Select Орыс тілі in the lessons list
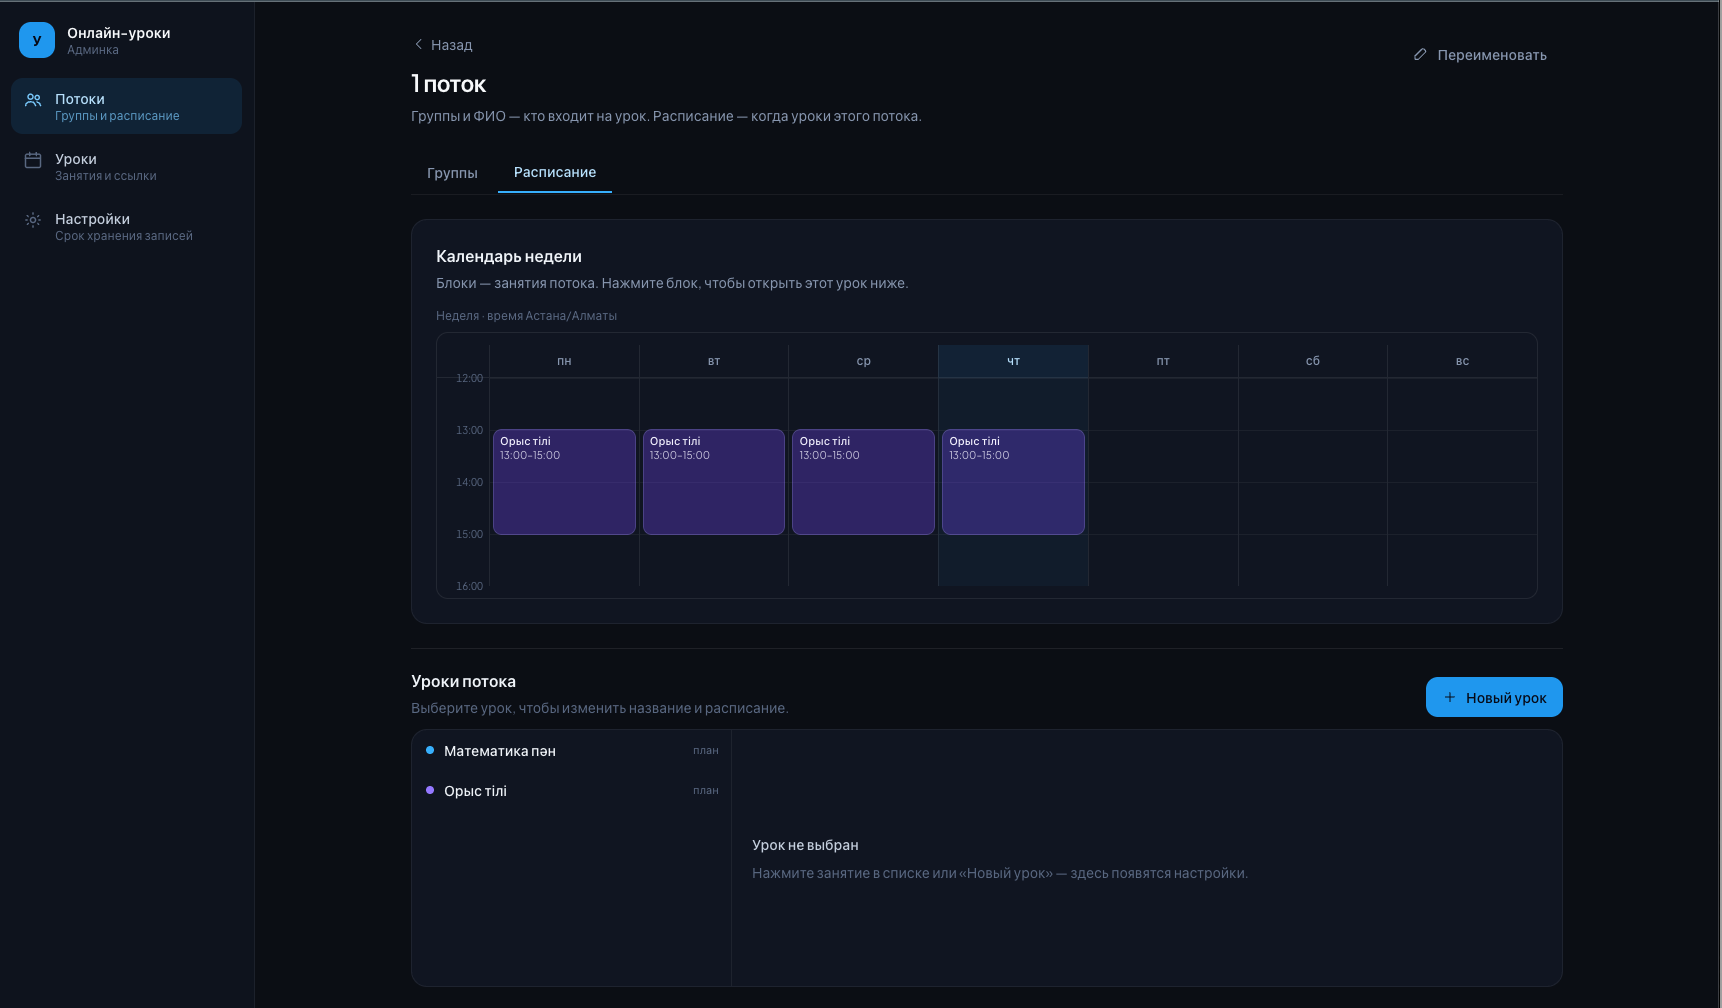1722x1008 pixels. click(572, 791)
